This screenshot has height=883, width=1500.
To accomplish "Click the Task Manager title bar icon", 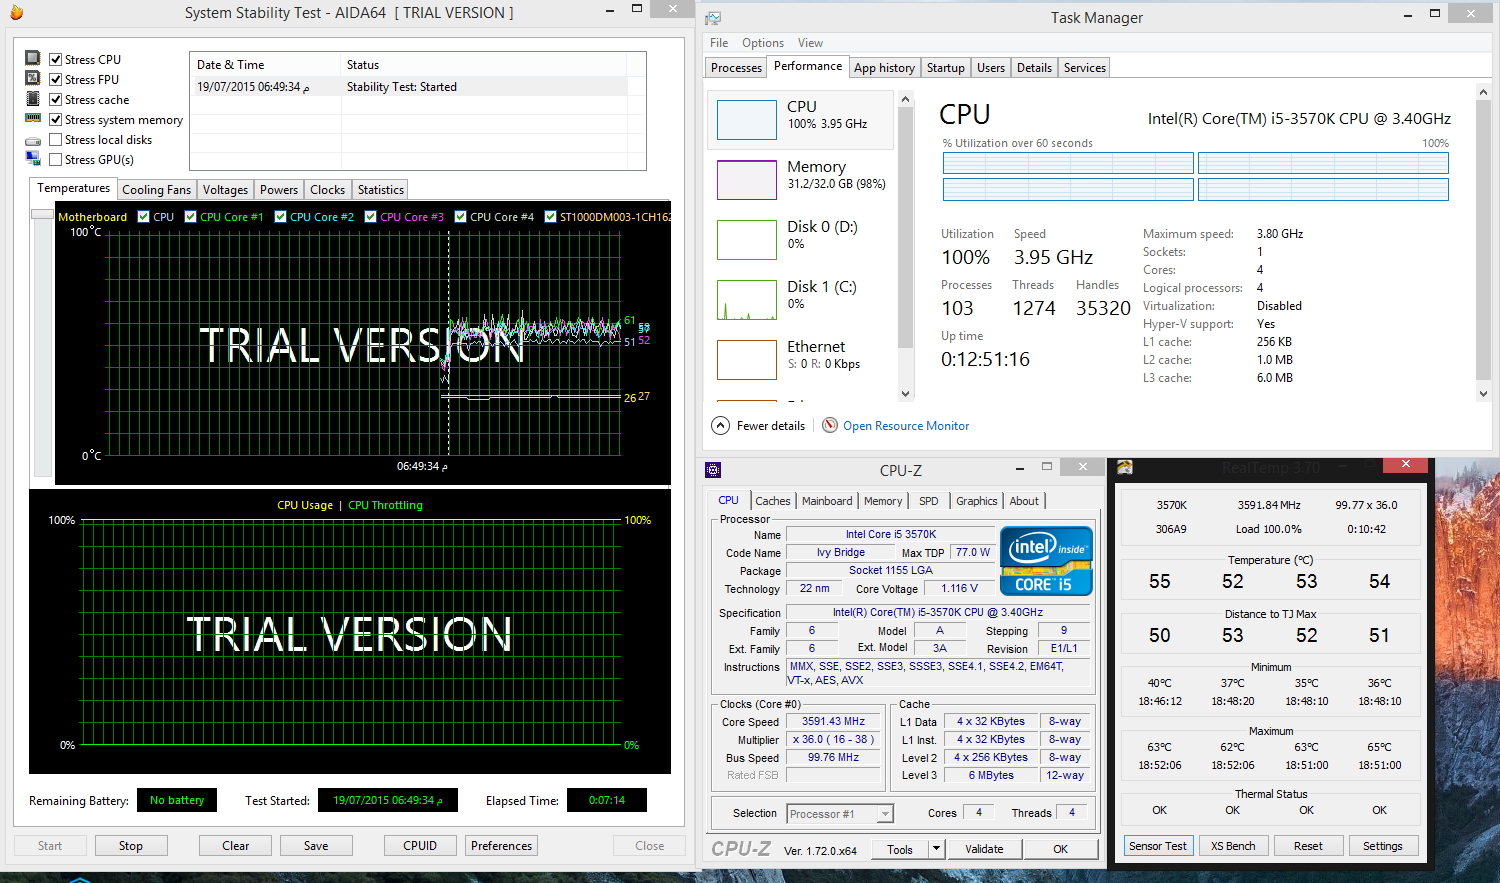I will [713, 18].
